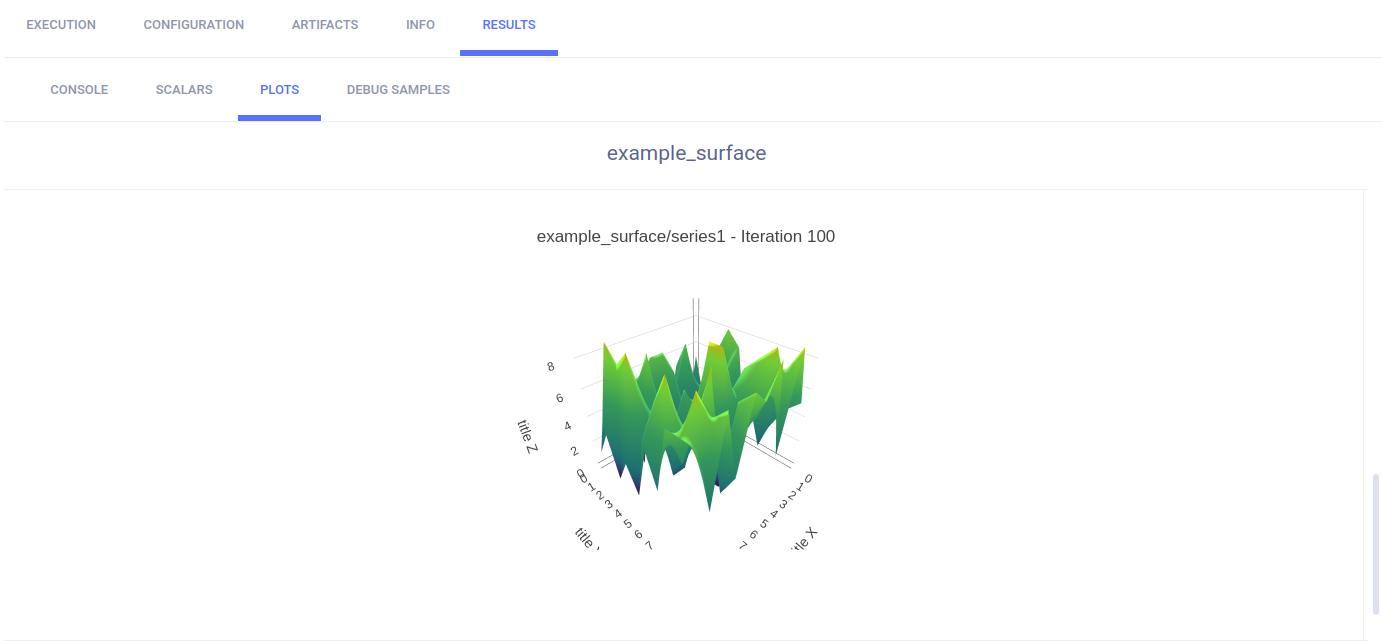Screen dimensions: 1382x641
Task: Click the 'title X' axis label
Action: click(804, 539)
